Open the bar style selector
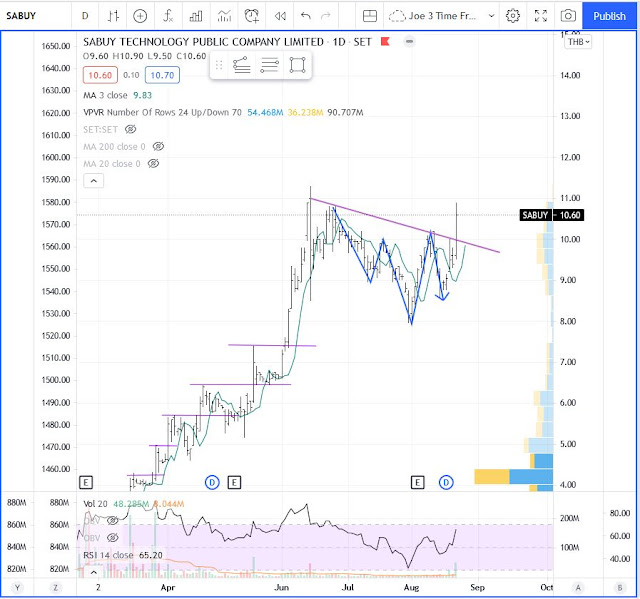 pos(113,16)
